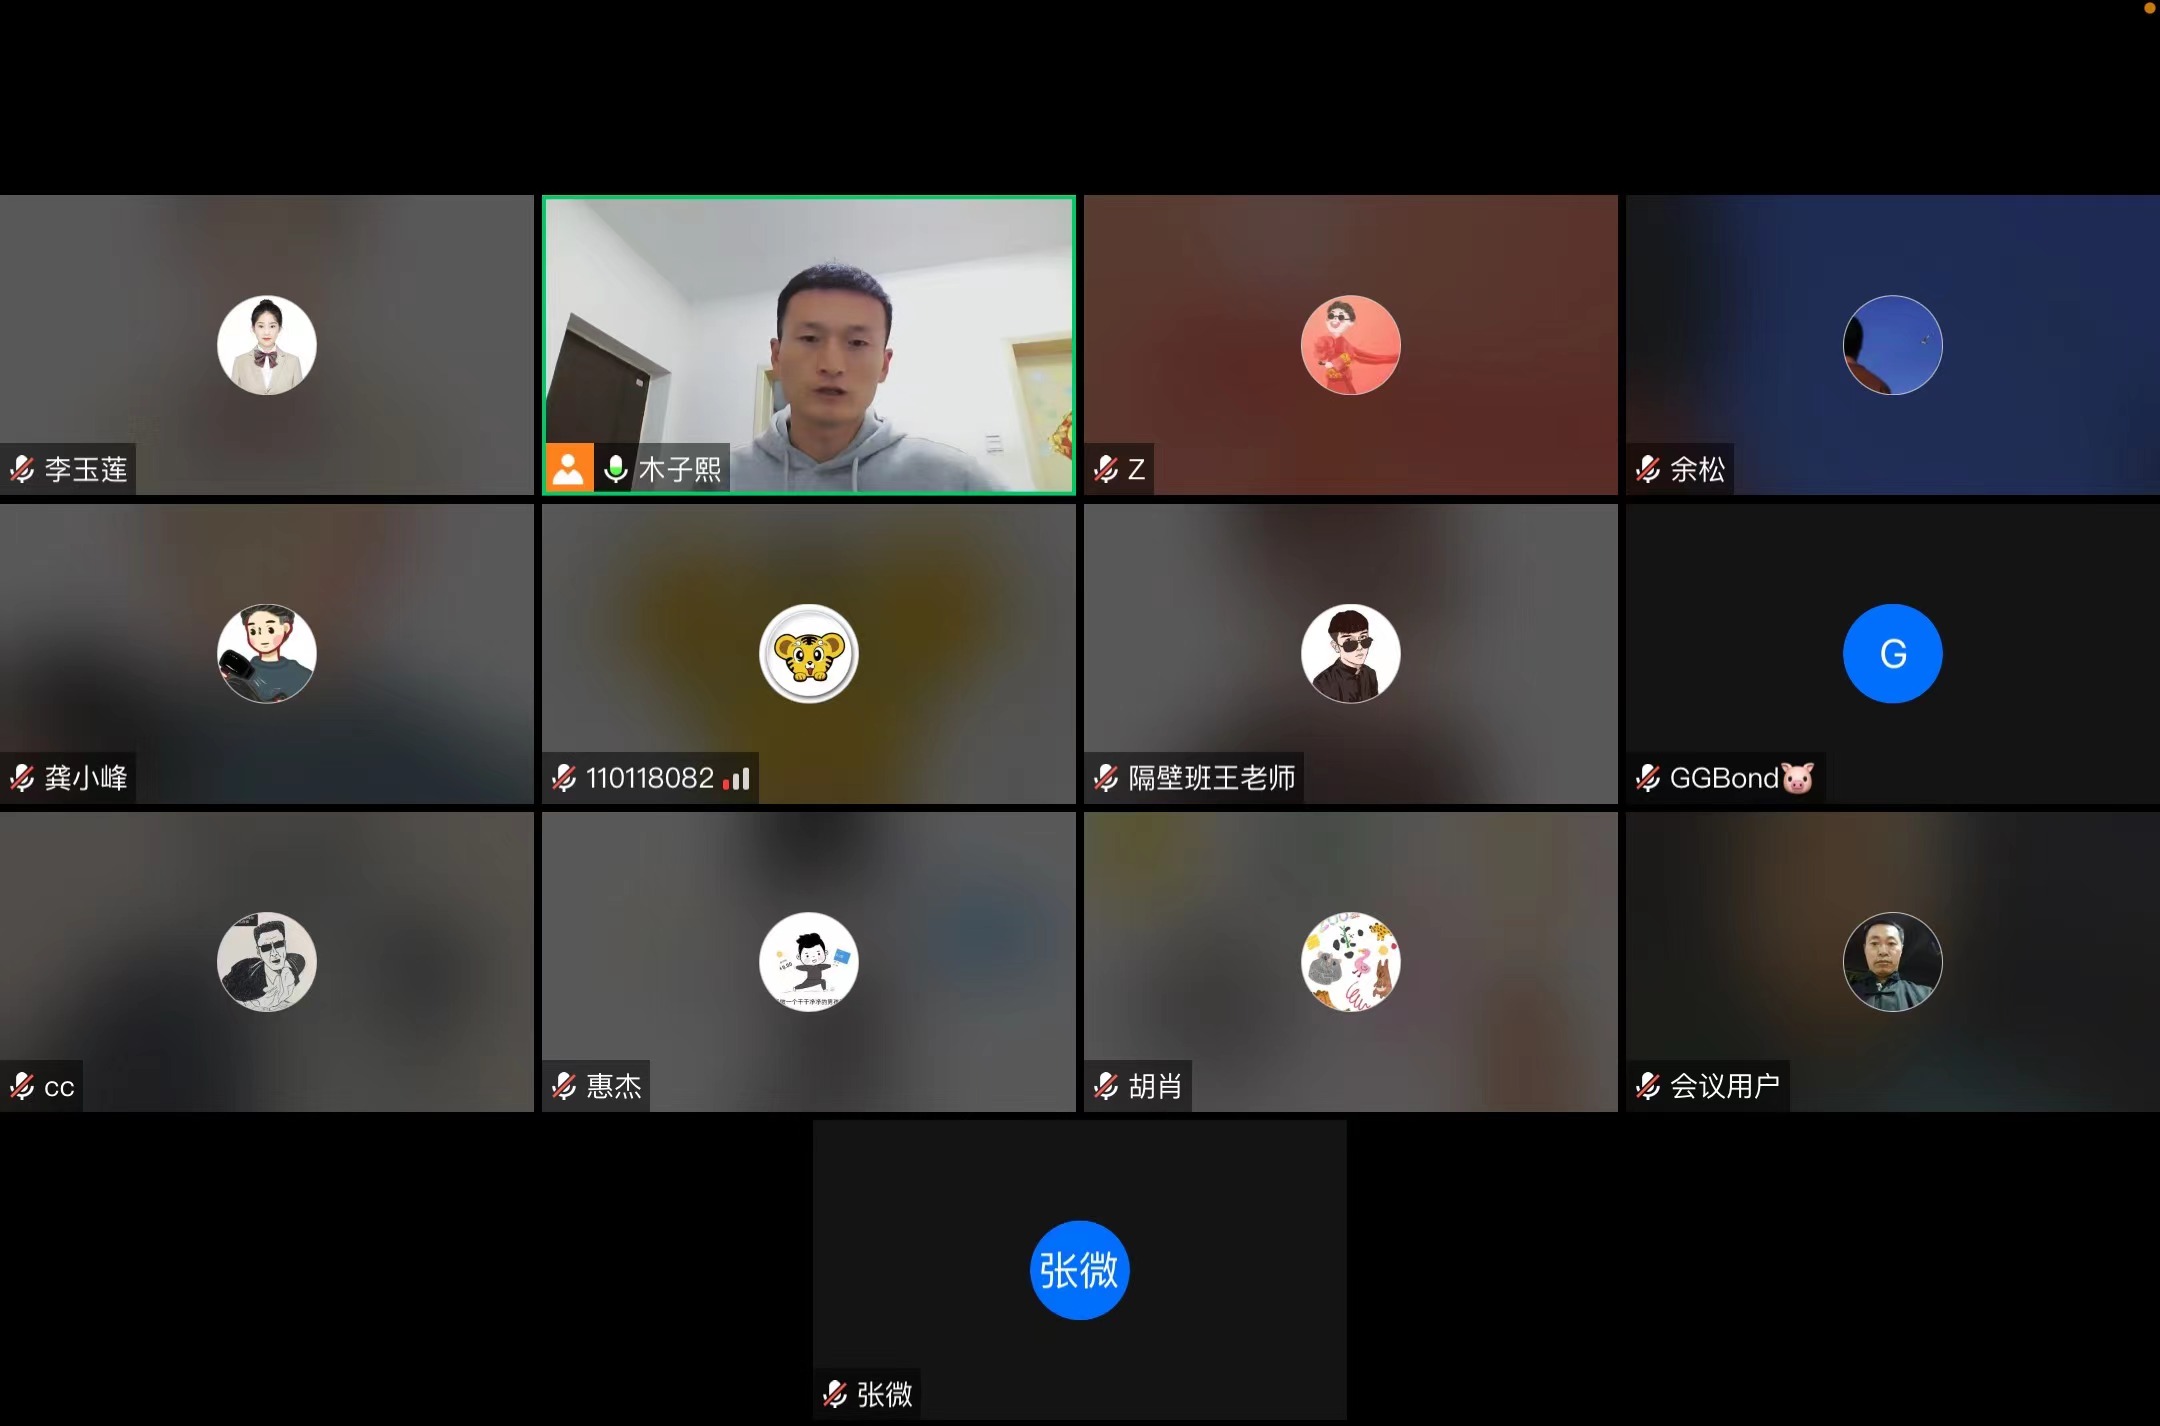Click the muted mic icon next to 余松
The image size is (2160, 1426).
pos(1646,468)
